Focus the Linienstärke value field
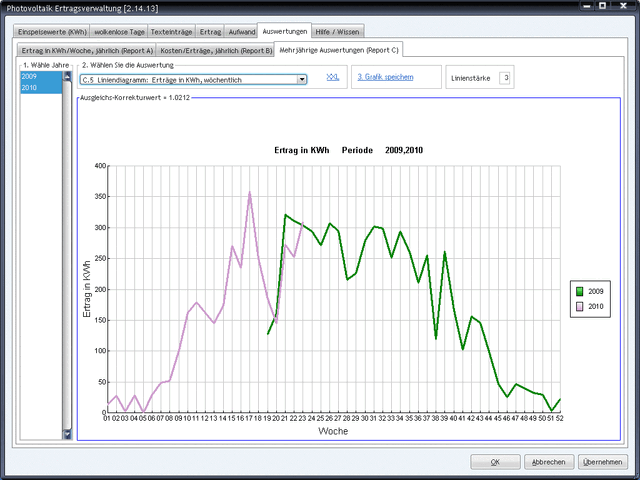The width and height of the screenshot is (640, 480). point(504,78)
